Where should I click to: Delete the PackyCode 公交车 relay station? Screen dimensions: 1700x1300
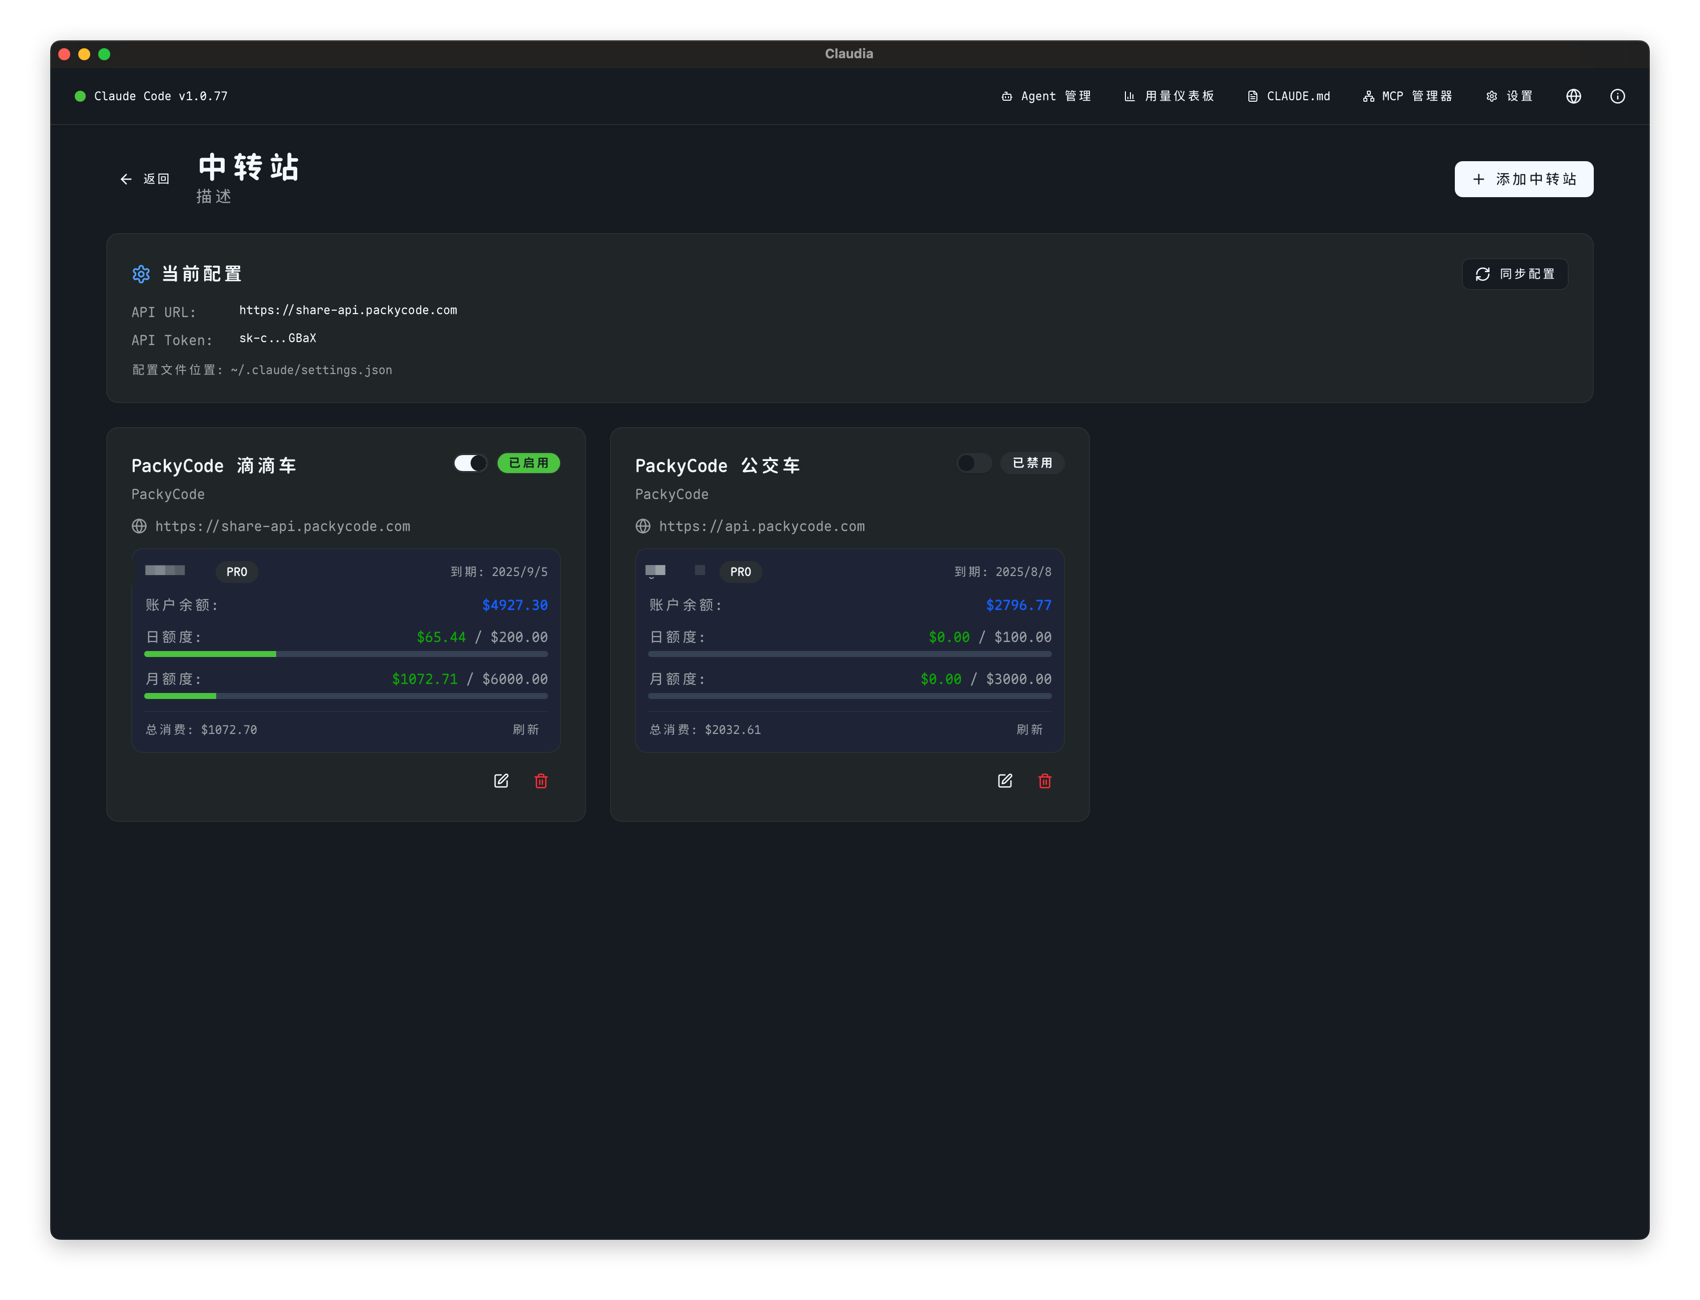(x=1045, y=781)
